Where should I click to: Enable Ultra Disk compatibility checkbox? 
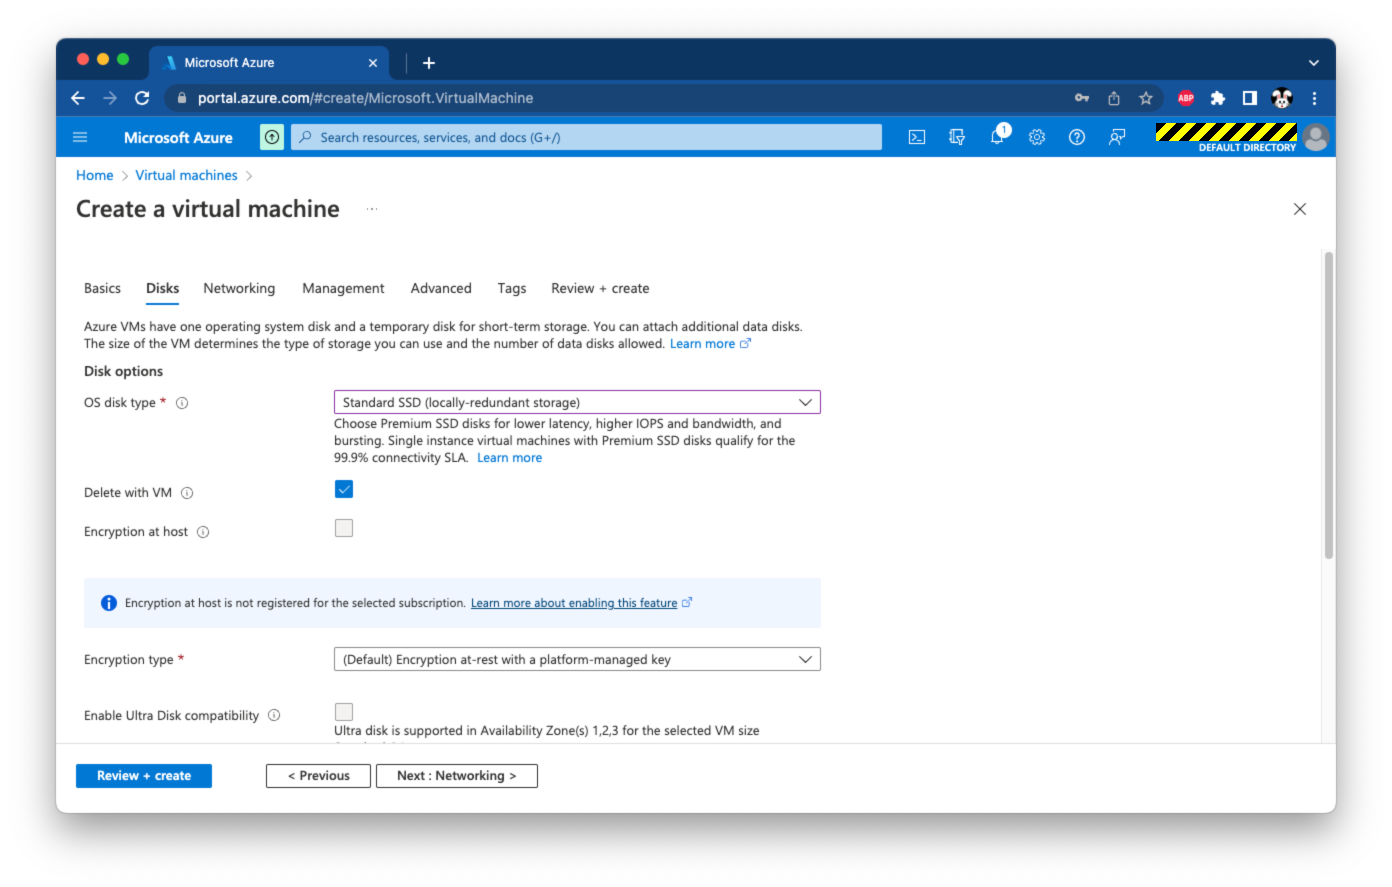pos(344,712)
